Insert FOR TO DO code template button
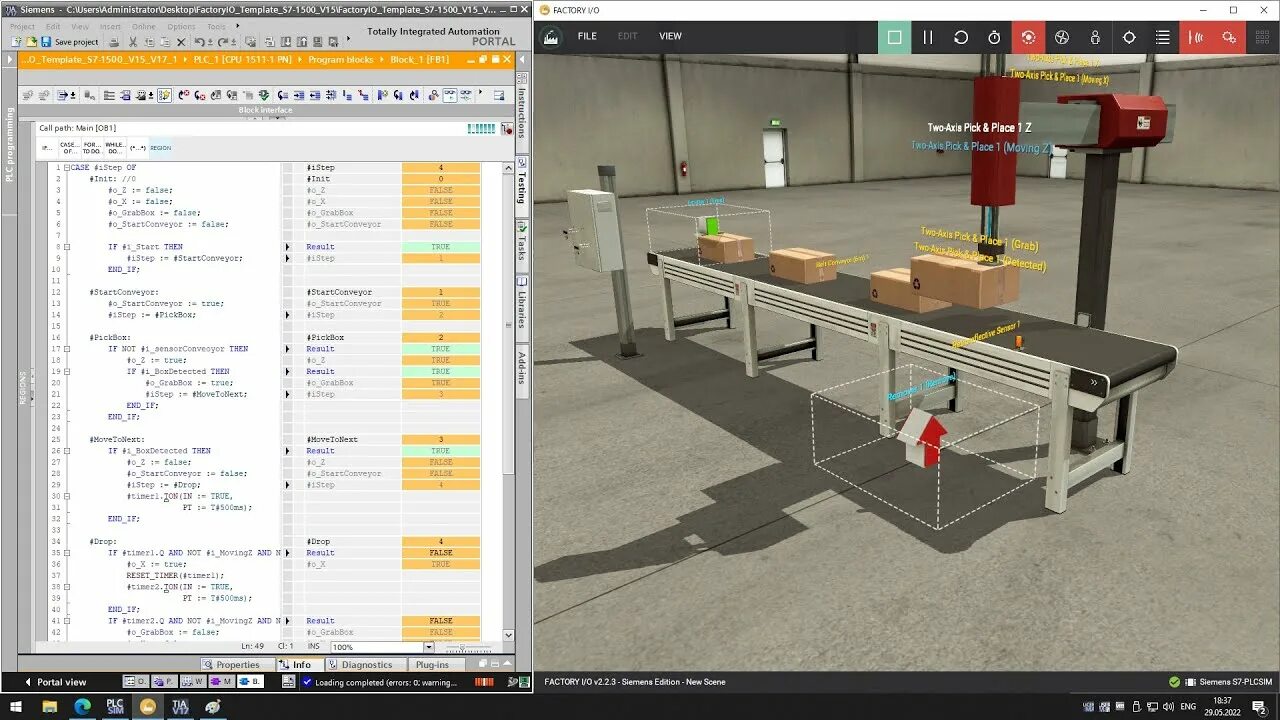 [92, 147]
